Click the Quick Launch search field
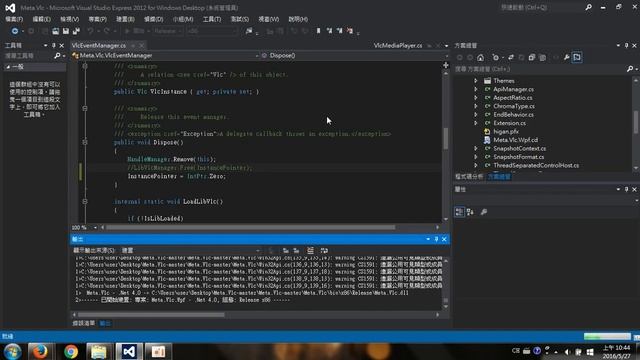The width and height of the screenshot is (640, 360). [x=541, y=8]
